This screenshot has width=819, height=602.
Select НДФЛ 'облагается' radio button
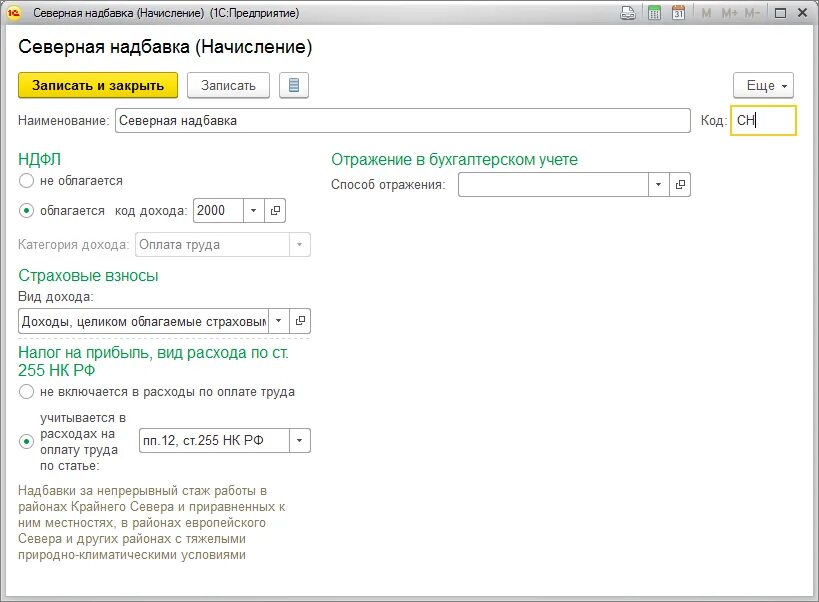[x=26, y=211]
